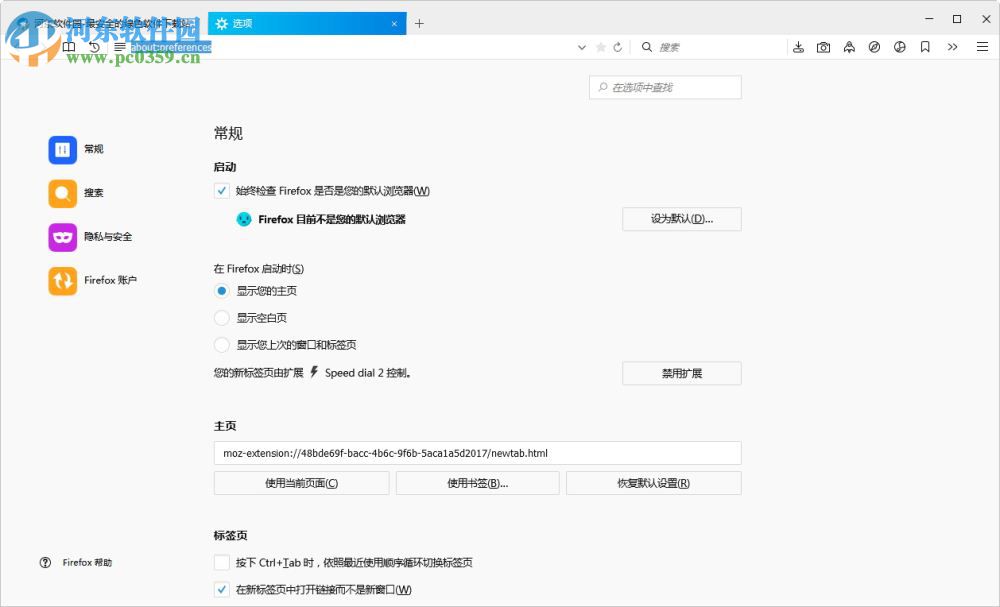Enable Ctrl+Tab recent tab cycling checkbox
The height and width of the screenshot is (607, 1000).
(x=221, y=562)
